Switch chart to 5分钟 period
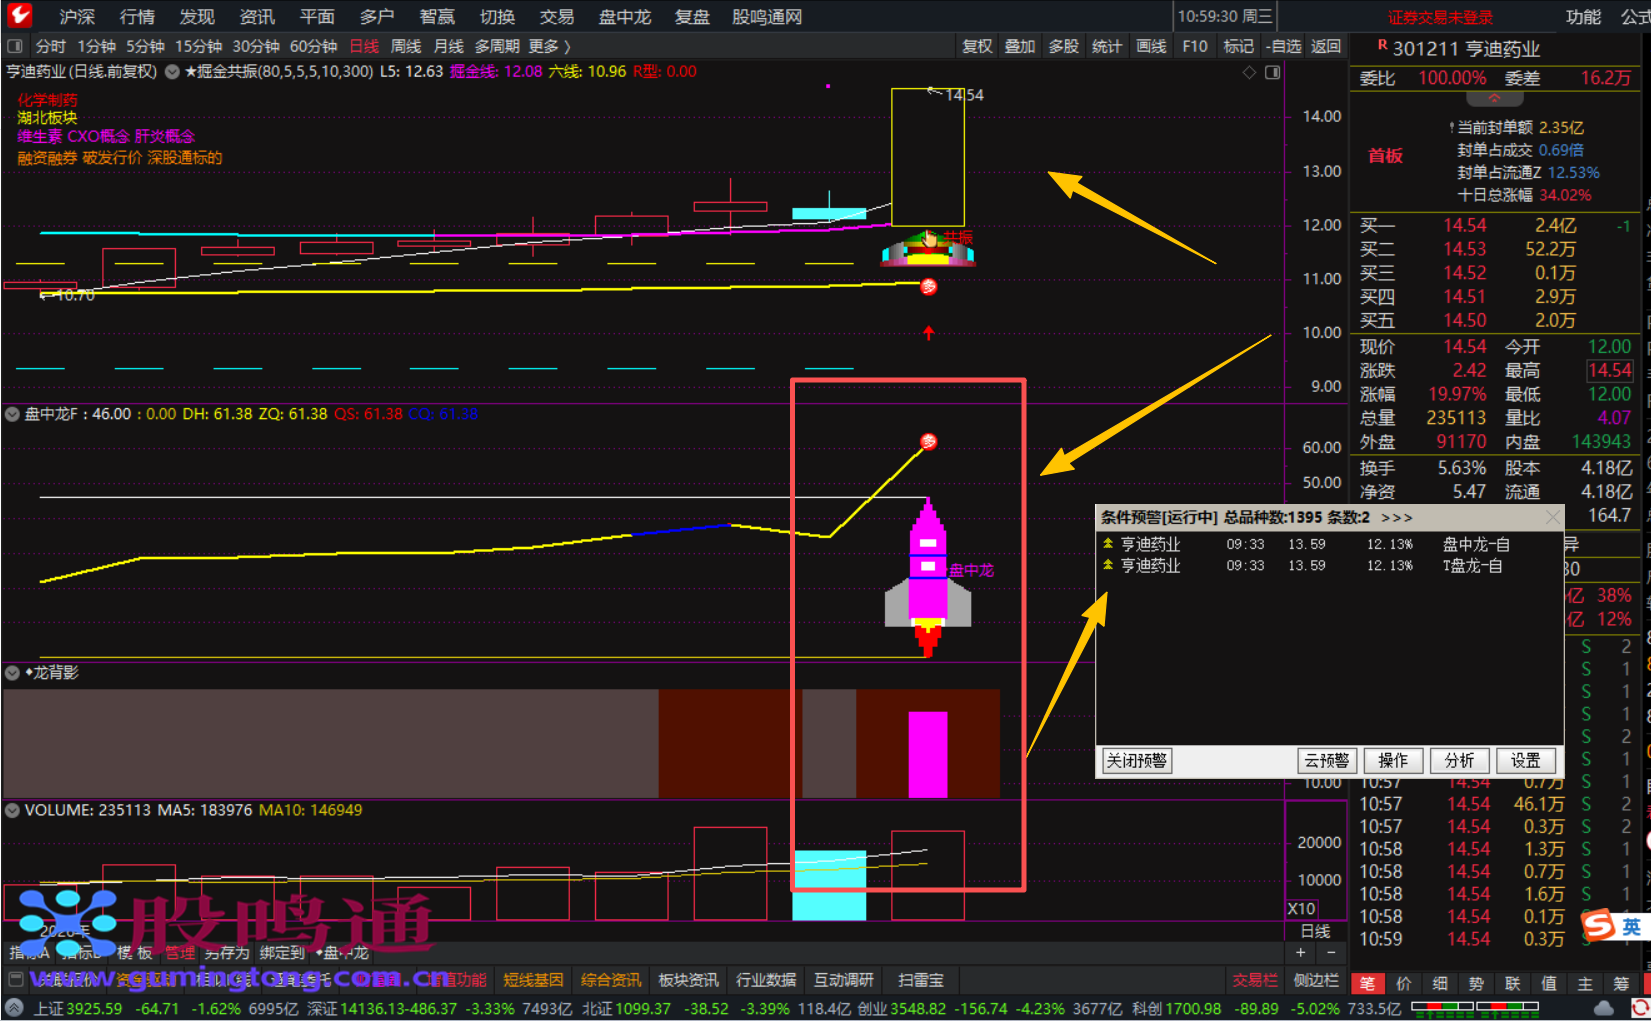Image resolution: width=1651 pixels, height=1021 pixels. coord(145,46)
